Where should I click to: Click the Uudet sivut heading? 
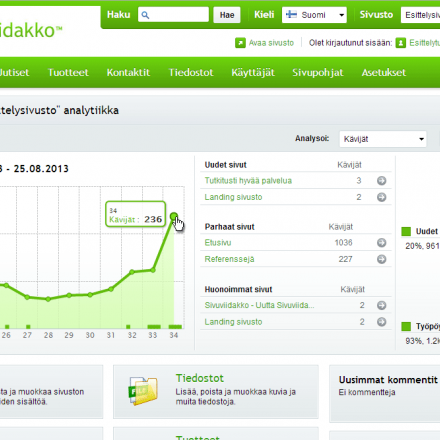pyautogui.click(x=225, y=165)
